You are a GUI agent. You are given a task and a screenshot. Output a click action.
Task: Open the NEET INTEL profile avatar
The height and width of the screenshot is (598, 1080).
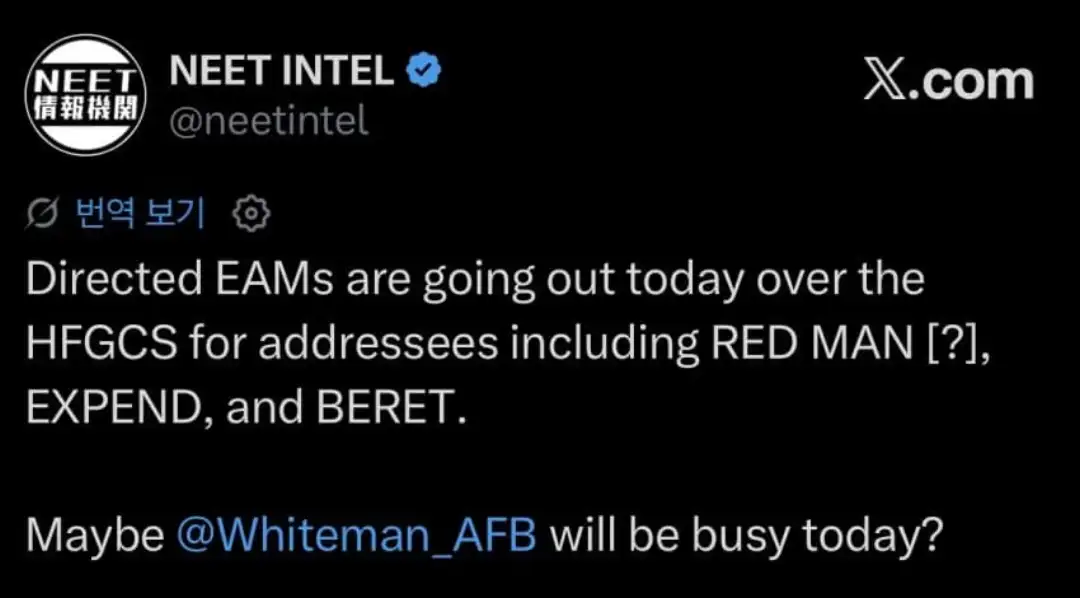point(83,94)
